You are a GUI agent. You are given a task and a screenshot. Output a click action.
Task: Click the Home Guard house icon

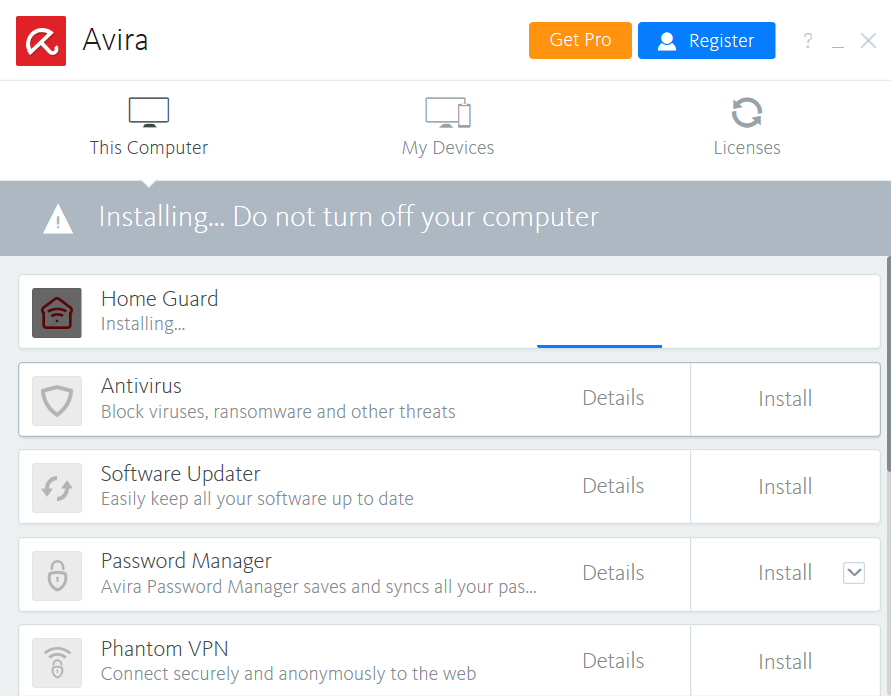[x=57, y=313]
